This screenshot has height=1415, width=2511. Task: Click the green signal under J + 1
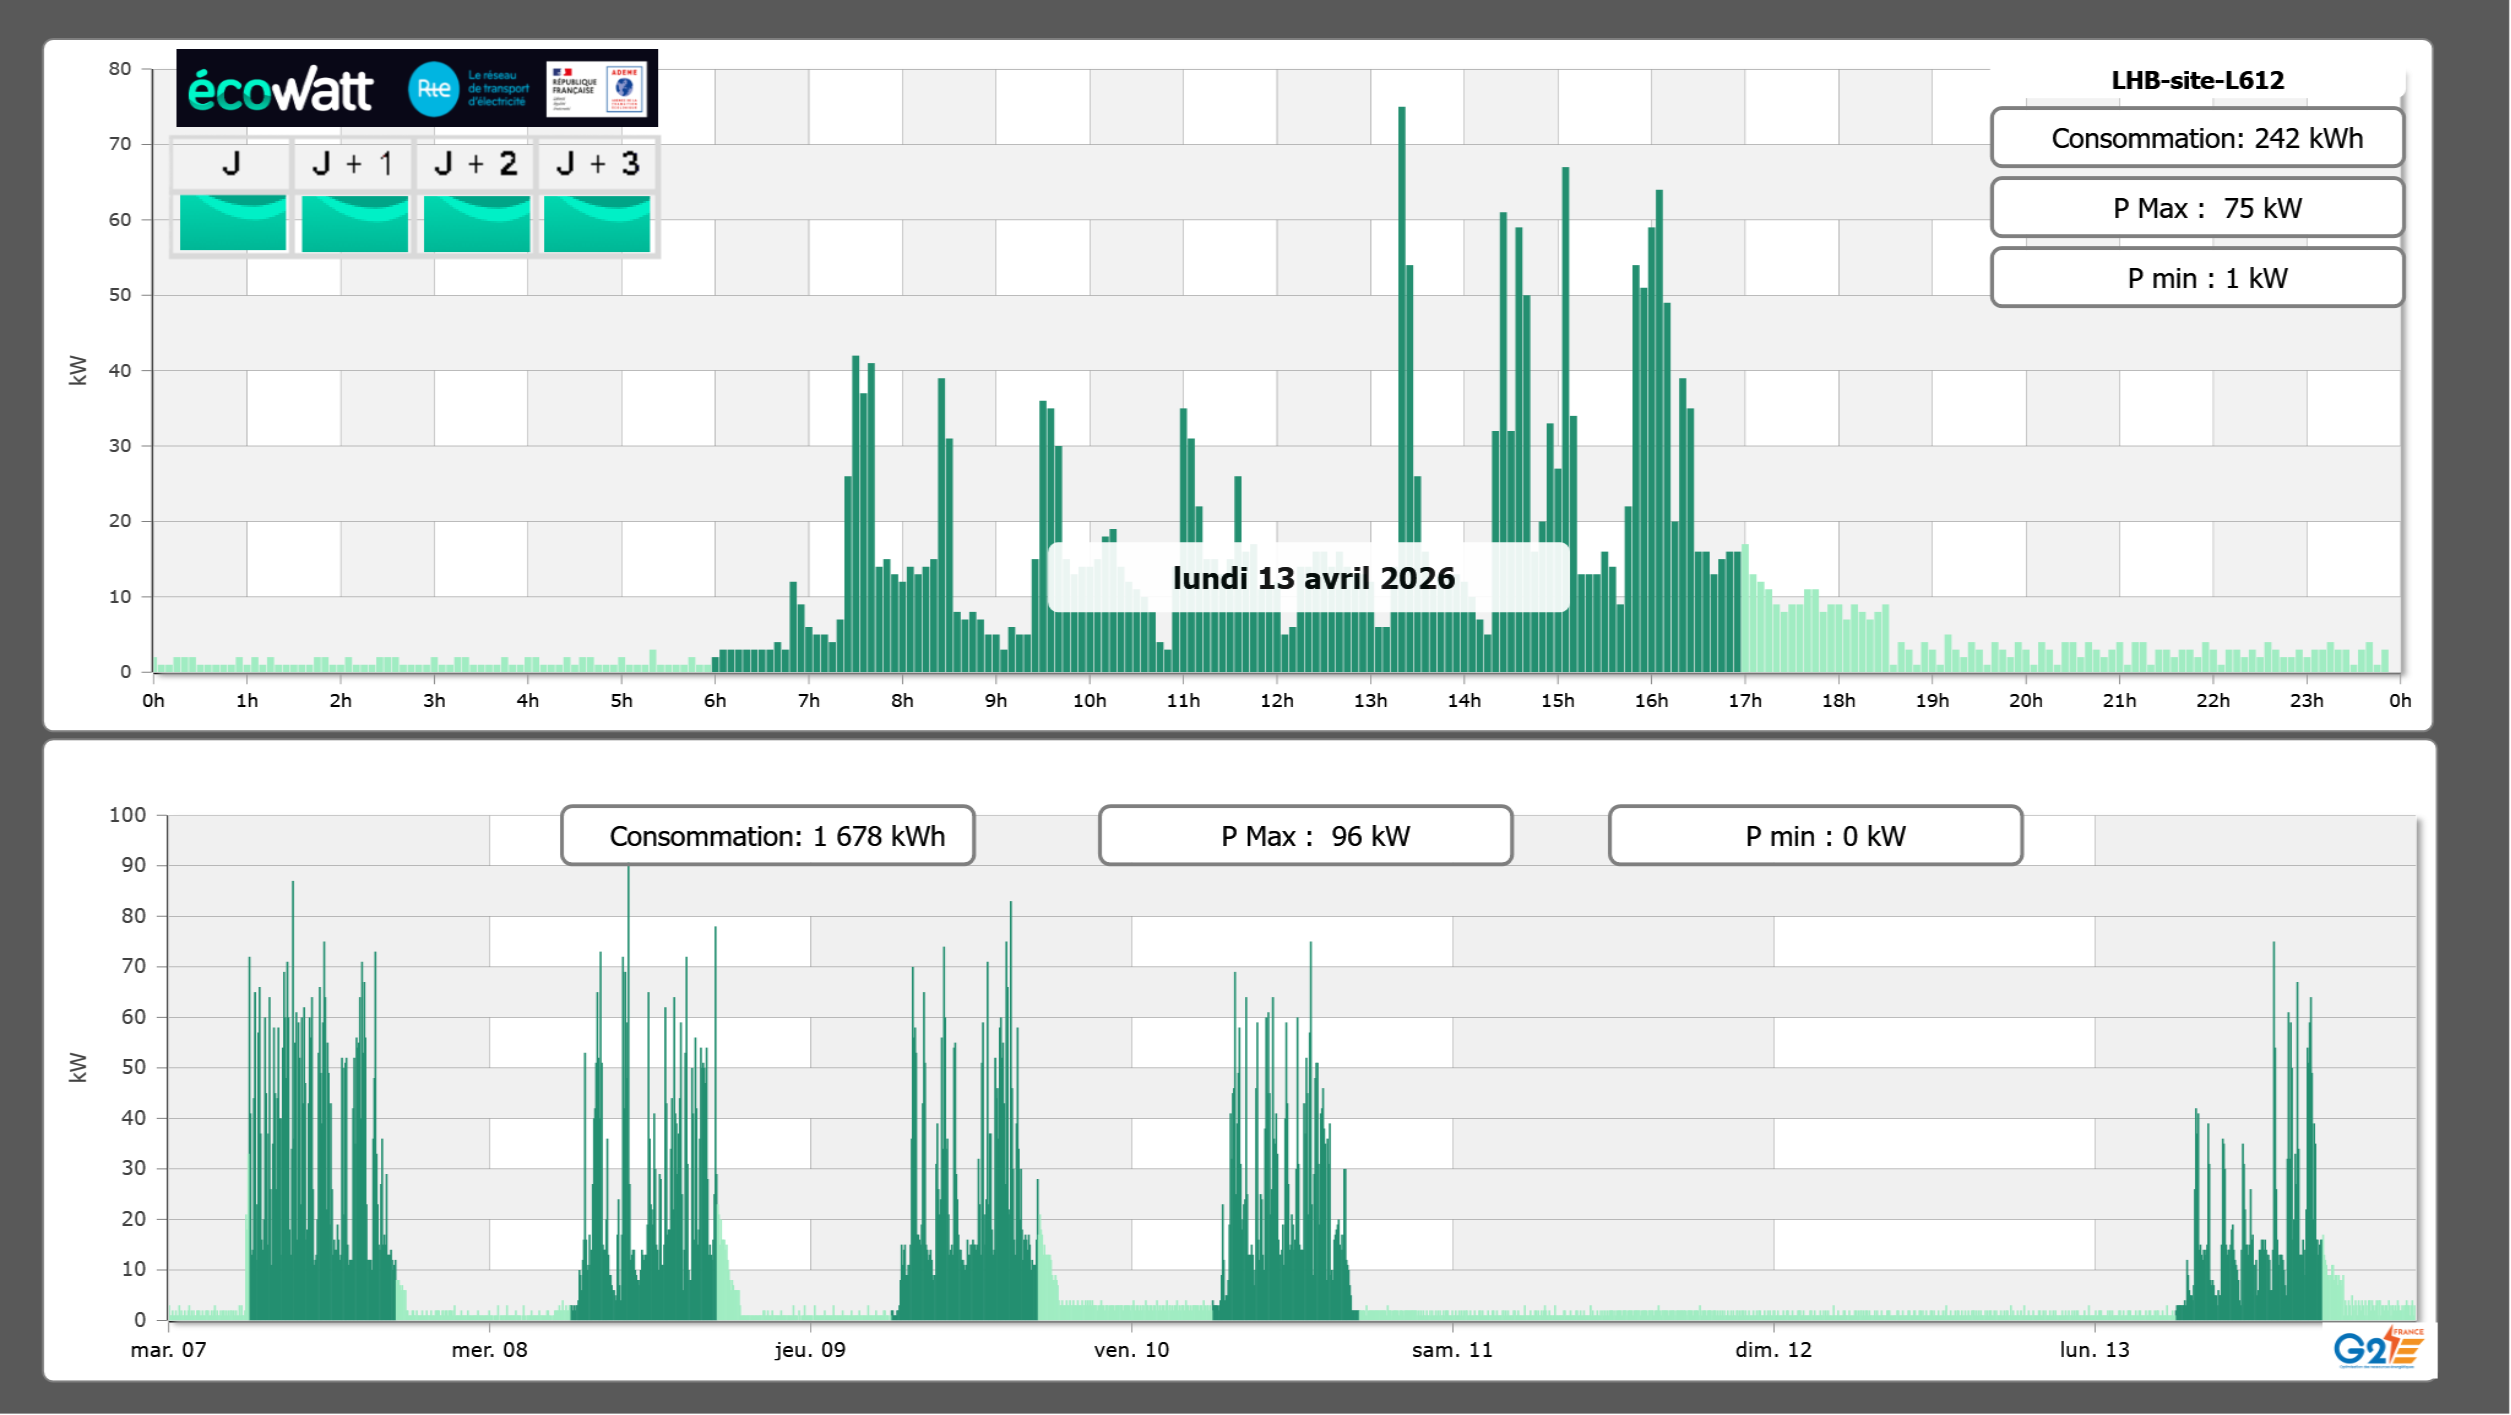point(354,223)
